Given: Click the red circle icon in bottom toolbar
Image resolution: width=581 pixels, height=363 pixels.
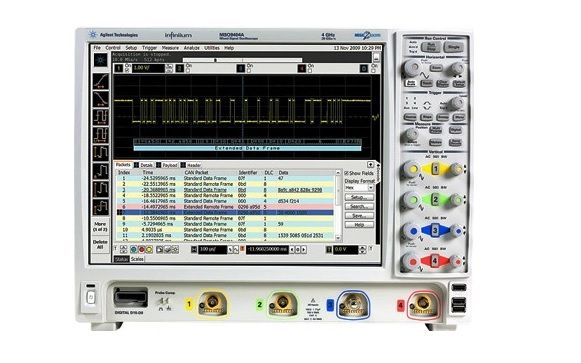Looking at the screenshot, I should (x=141, y=250).
